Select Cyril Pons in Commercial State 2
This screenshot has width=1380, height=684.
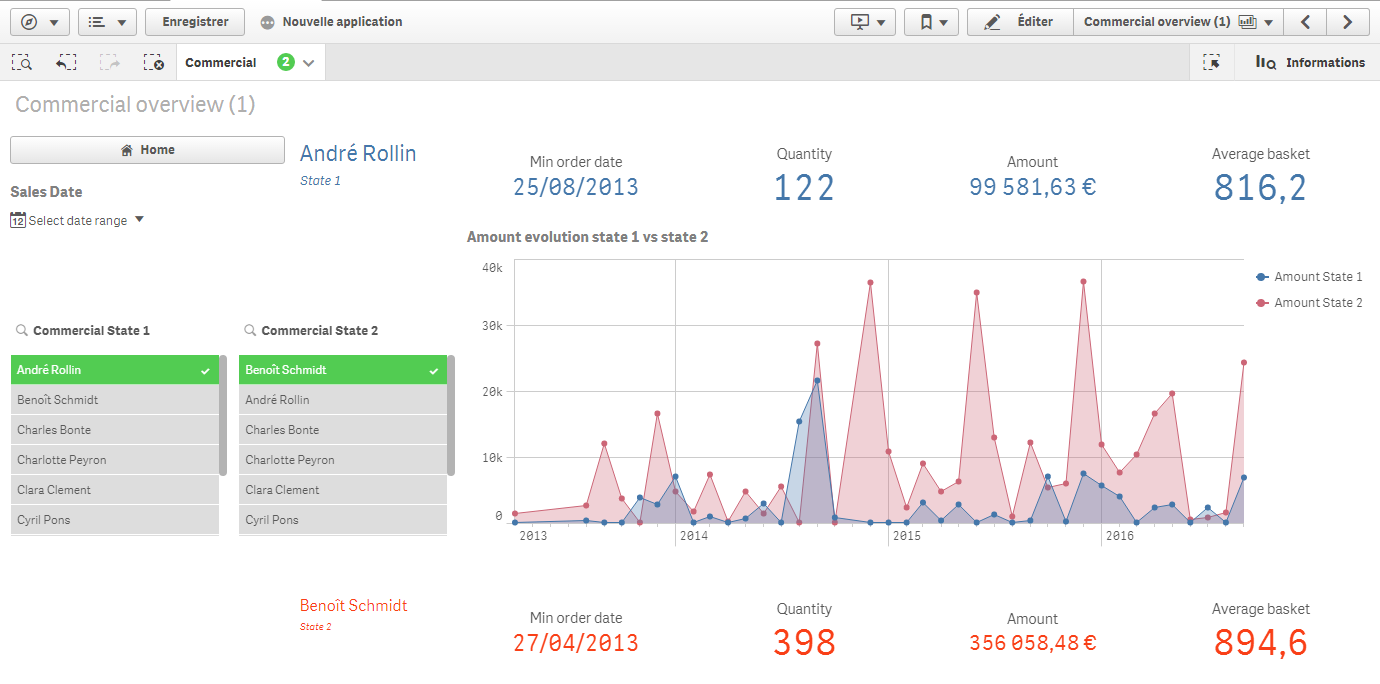pos(343,520)
